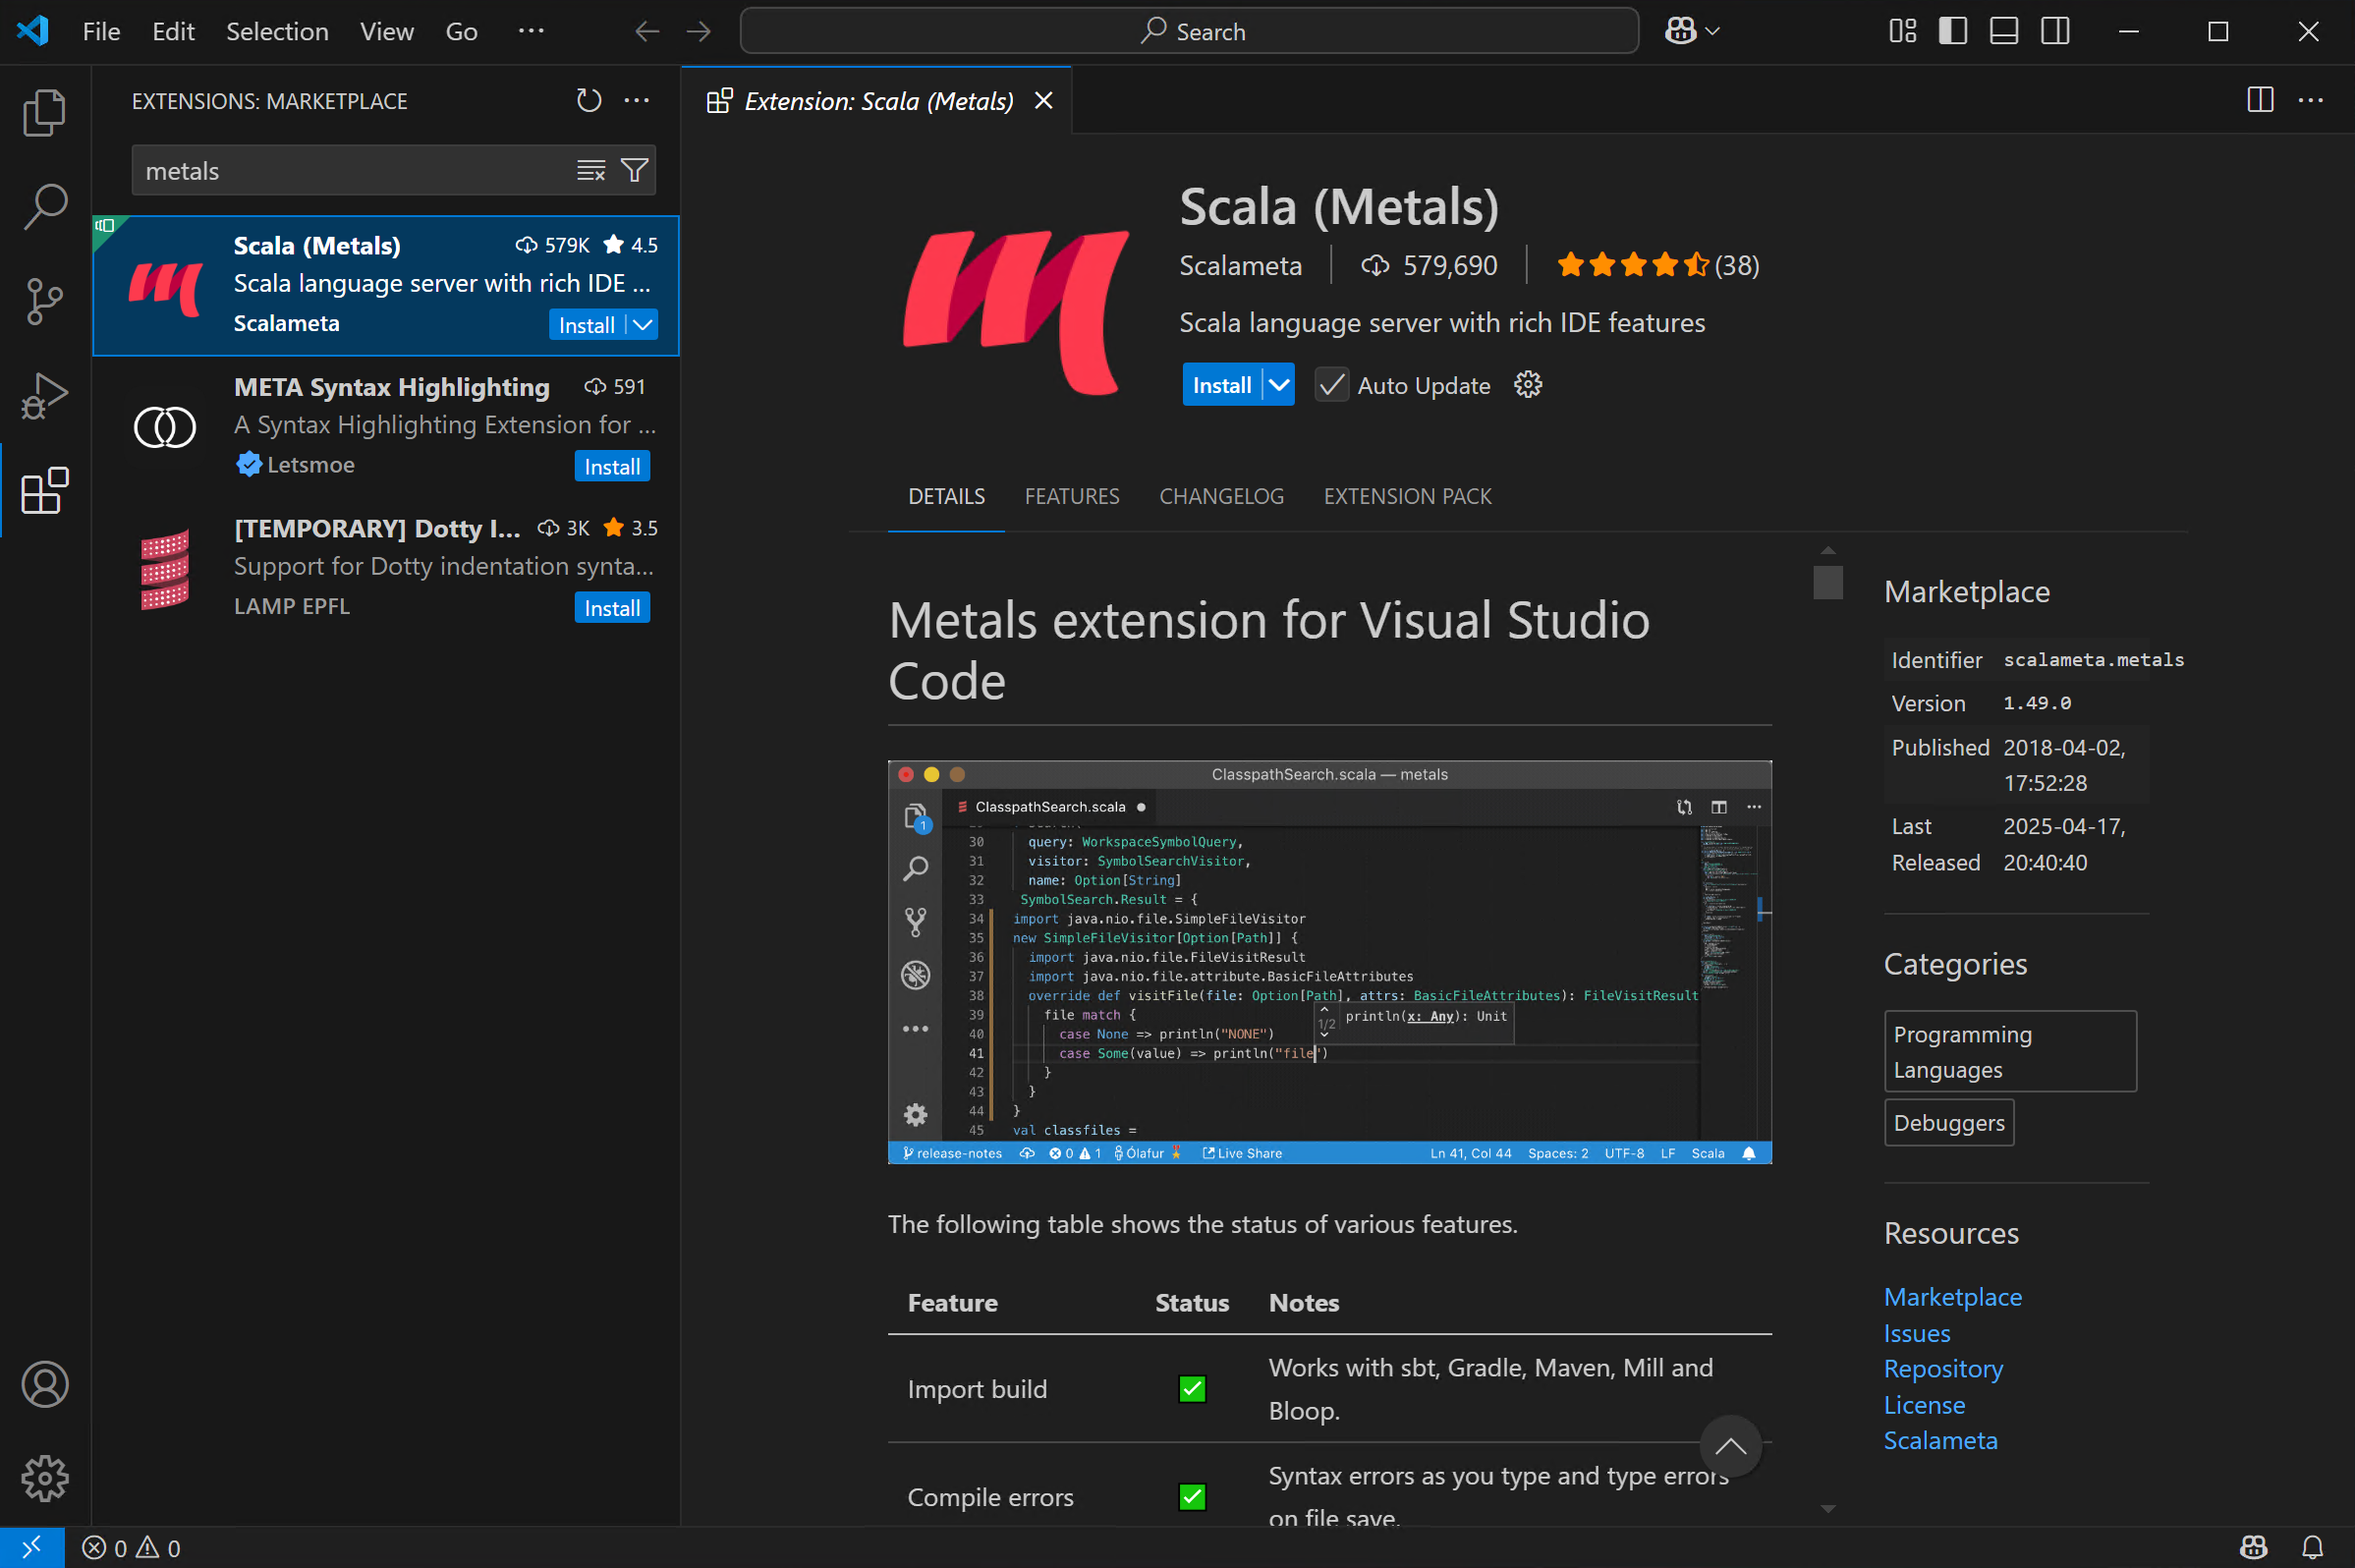
Task: Toggle the secondary side bar
Action: click(x=2055, y=31)
